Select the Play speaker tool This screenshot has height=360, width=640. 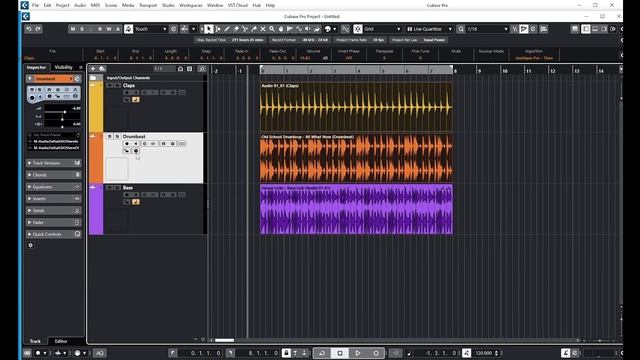point(308,29)
